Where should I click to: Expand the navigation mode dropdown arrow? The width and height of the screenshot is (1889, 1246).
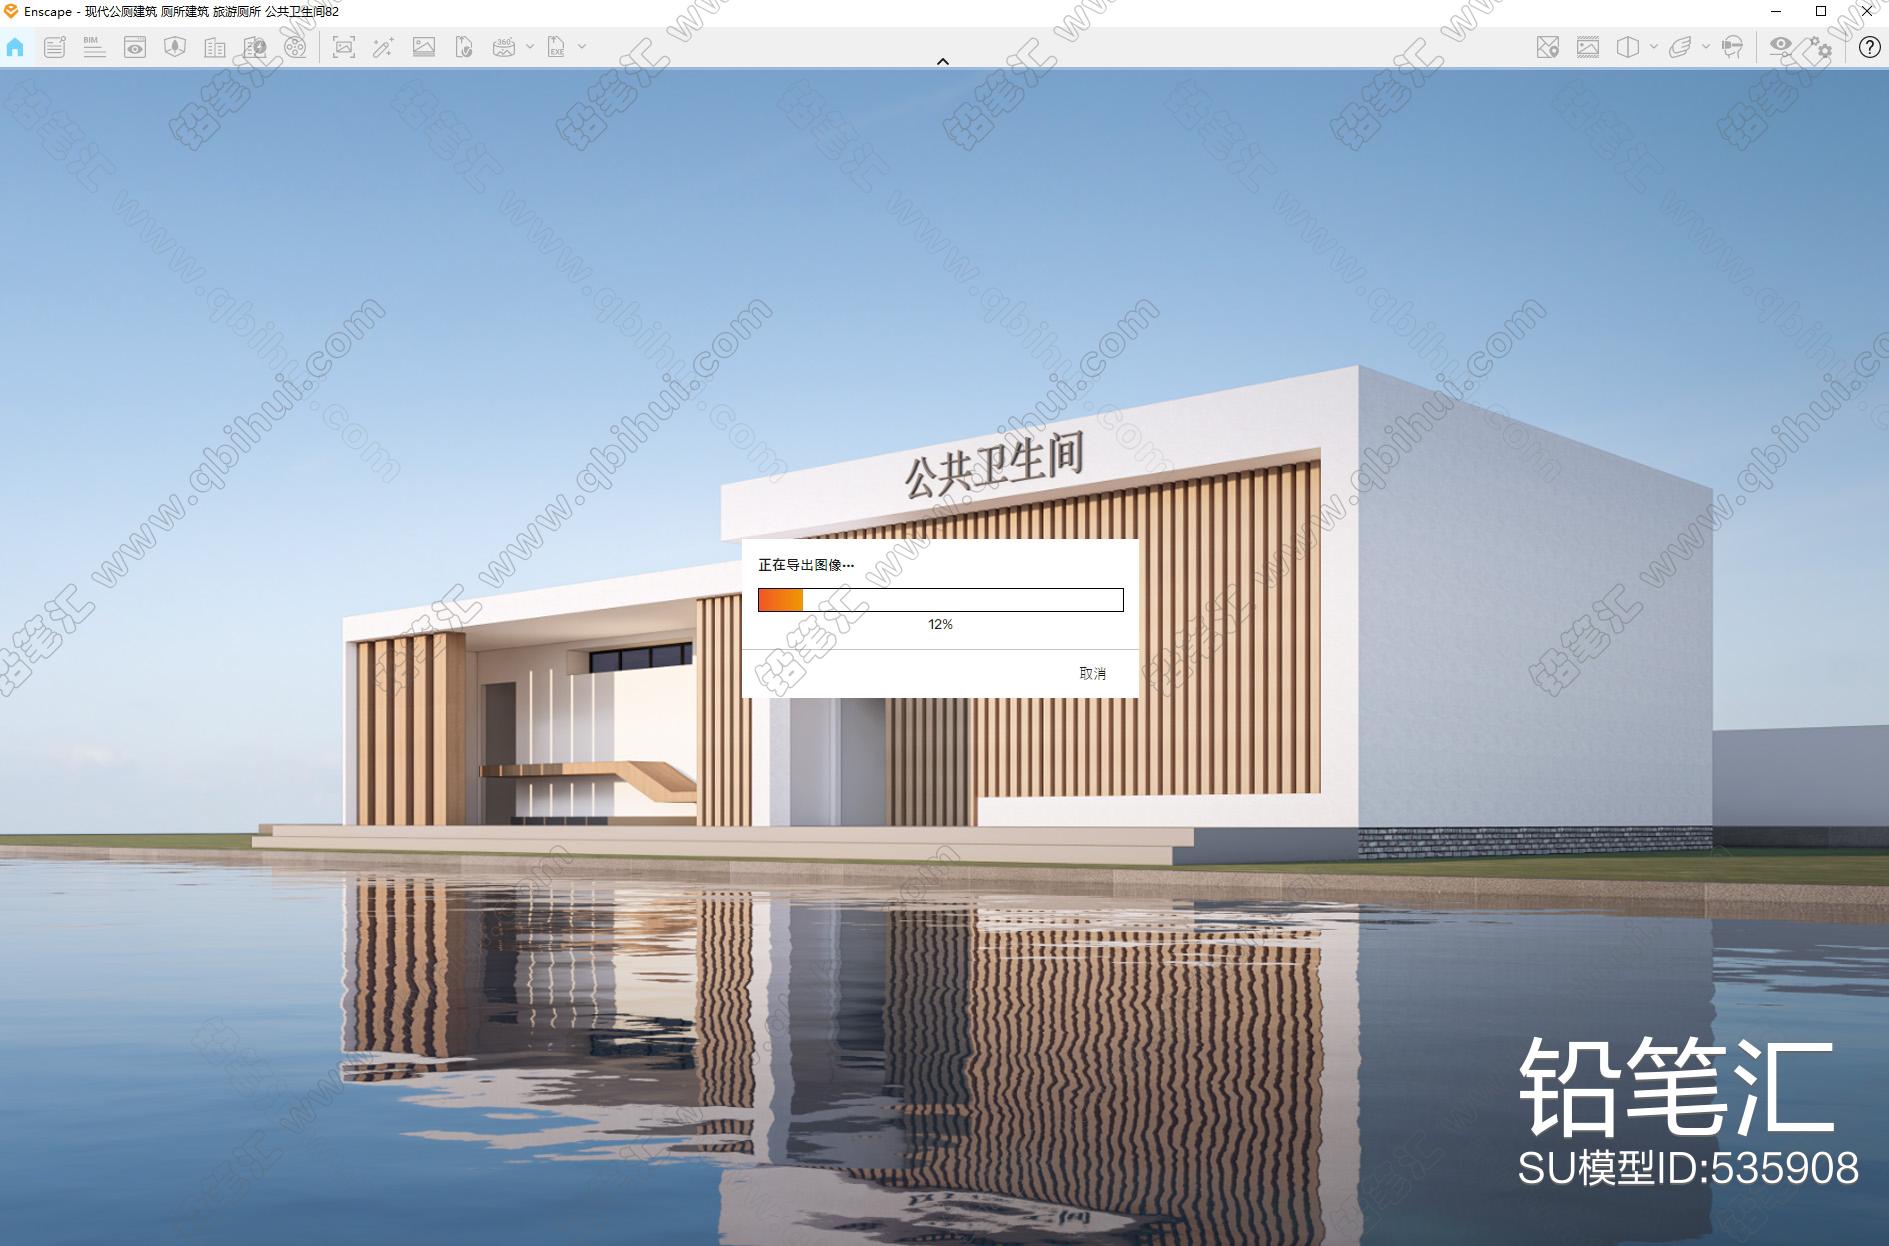(1706, 47)
